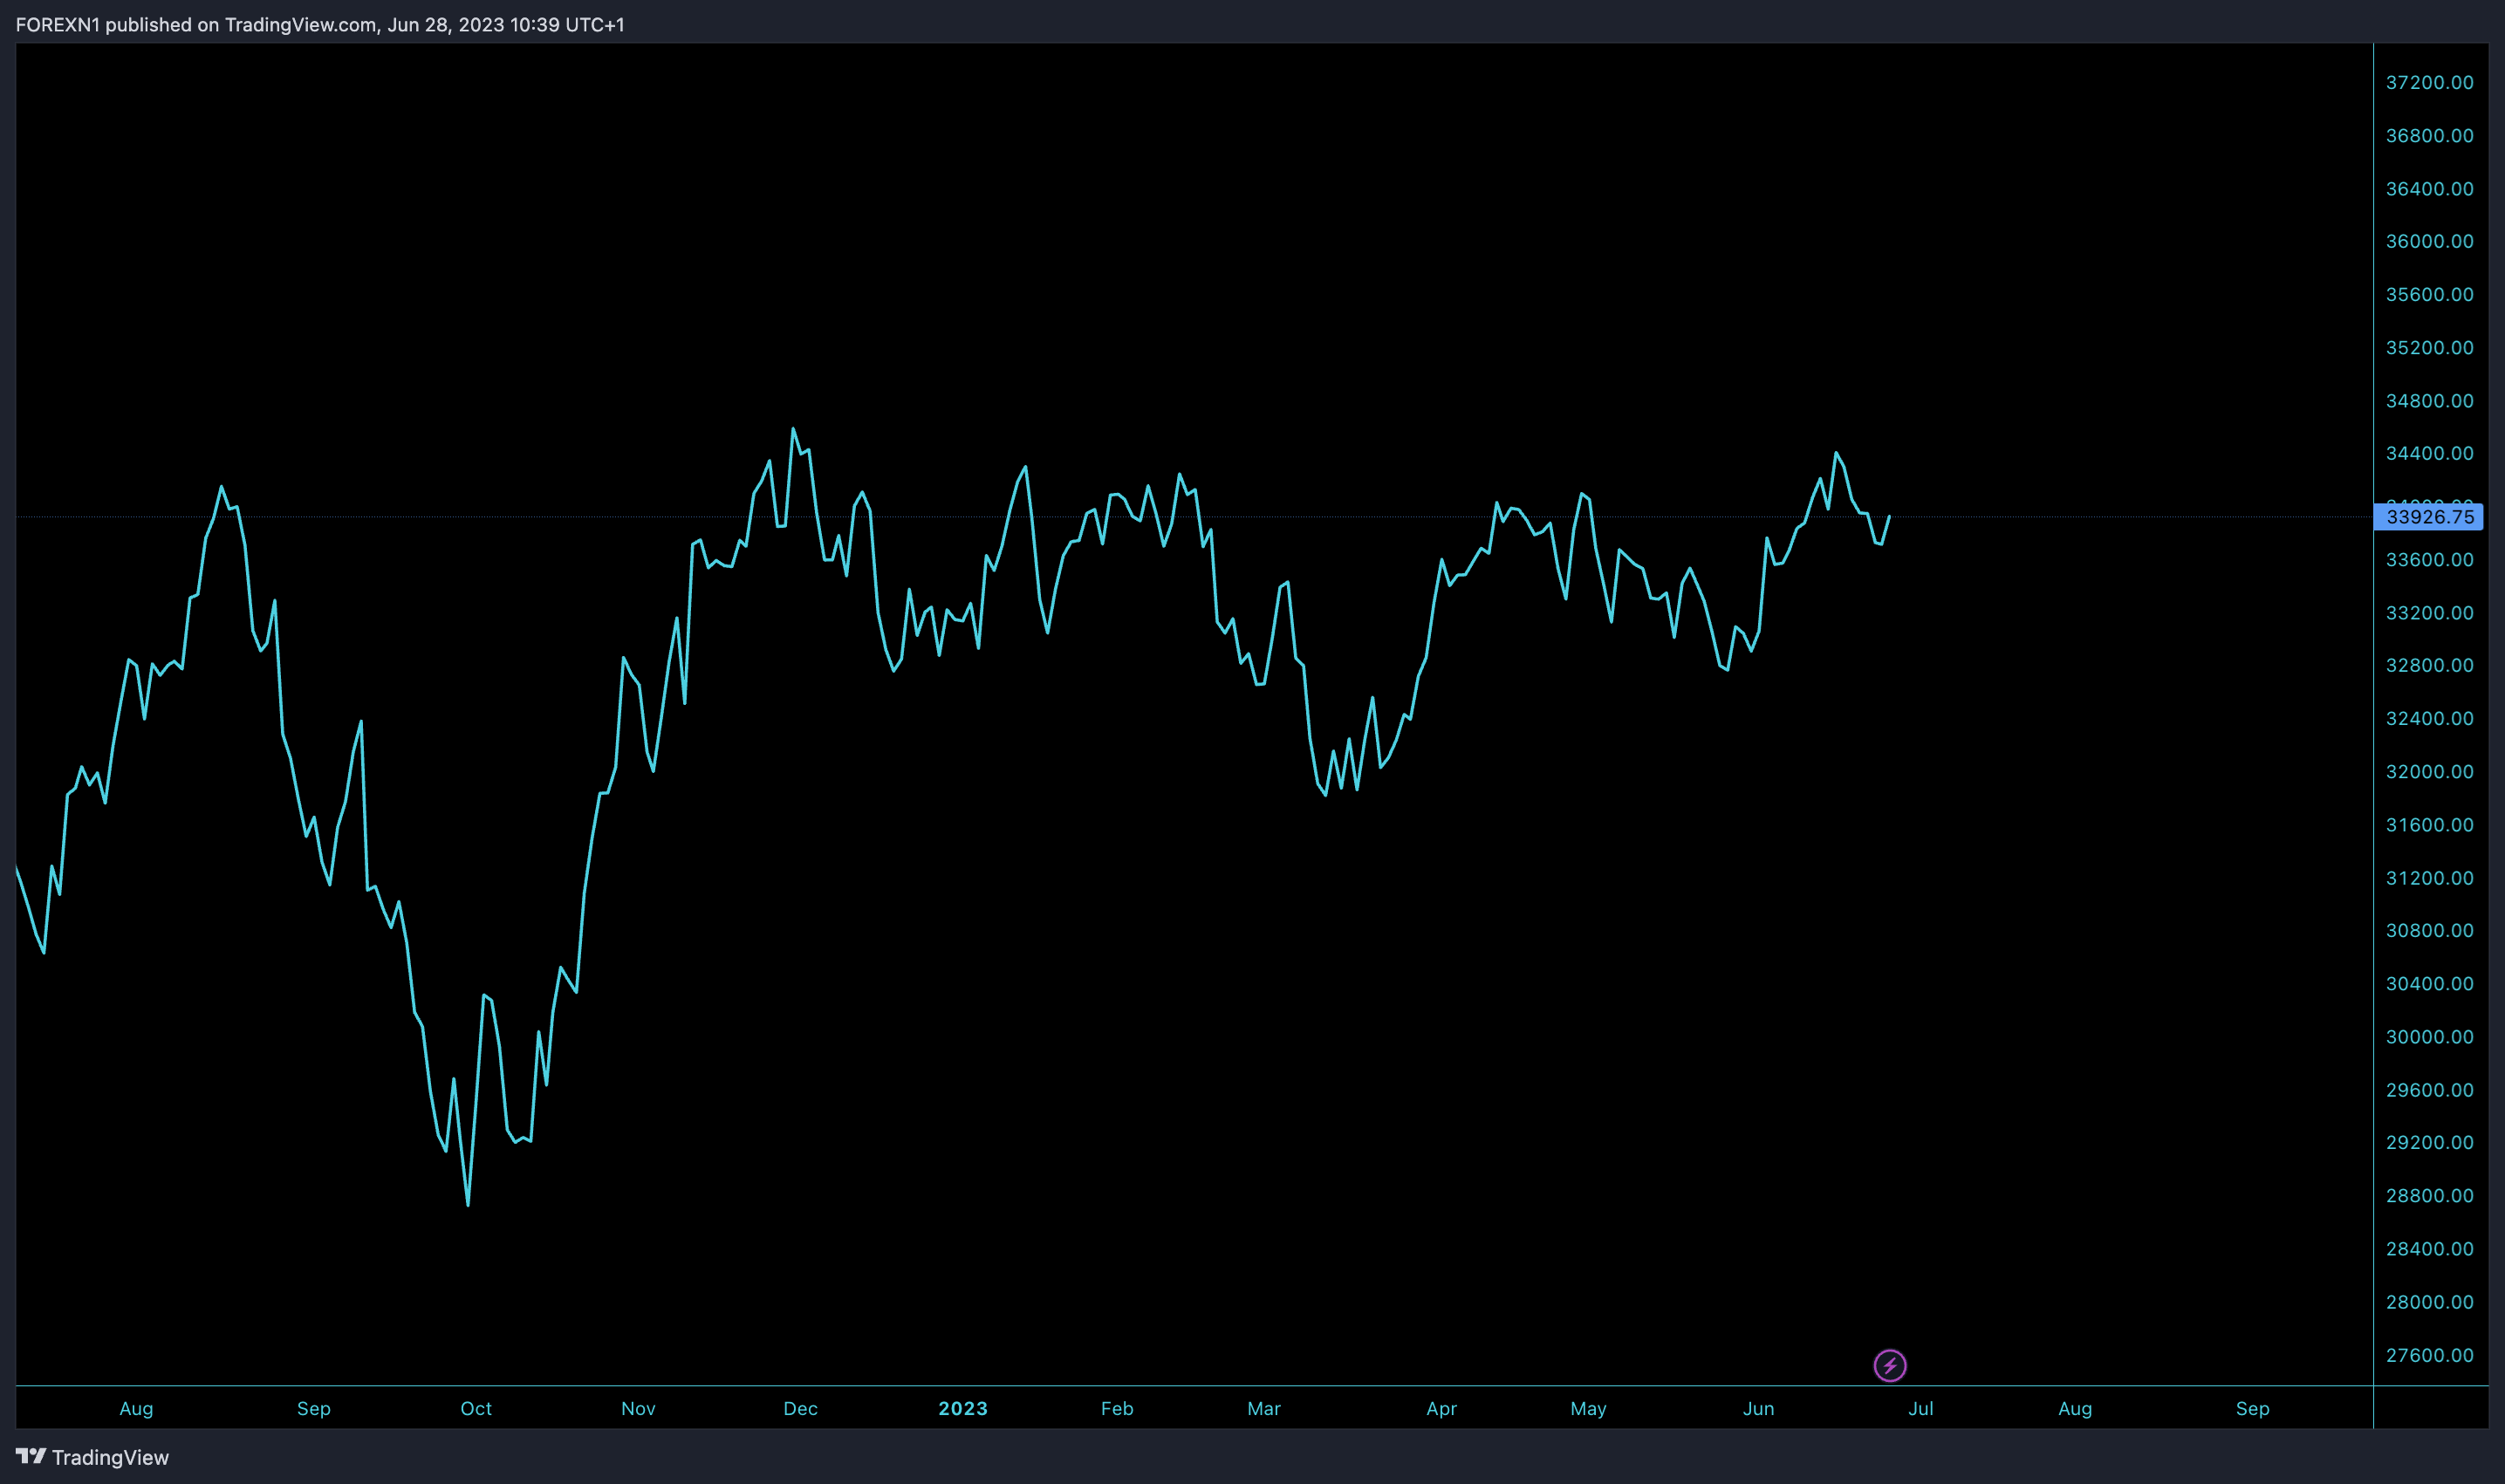
Task: Click the May label on time axis
Action: pos(1588,1409)
